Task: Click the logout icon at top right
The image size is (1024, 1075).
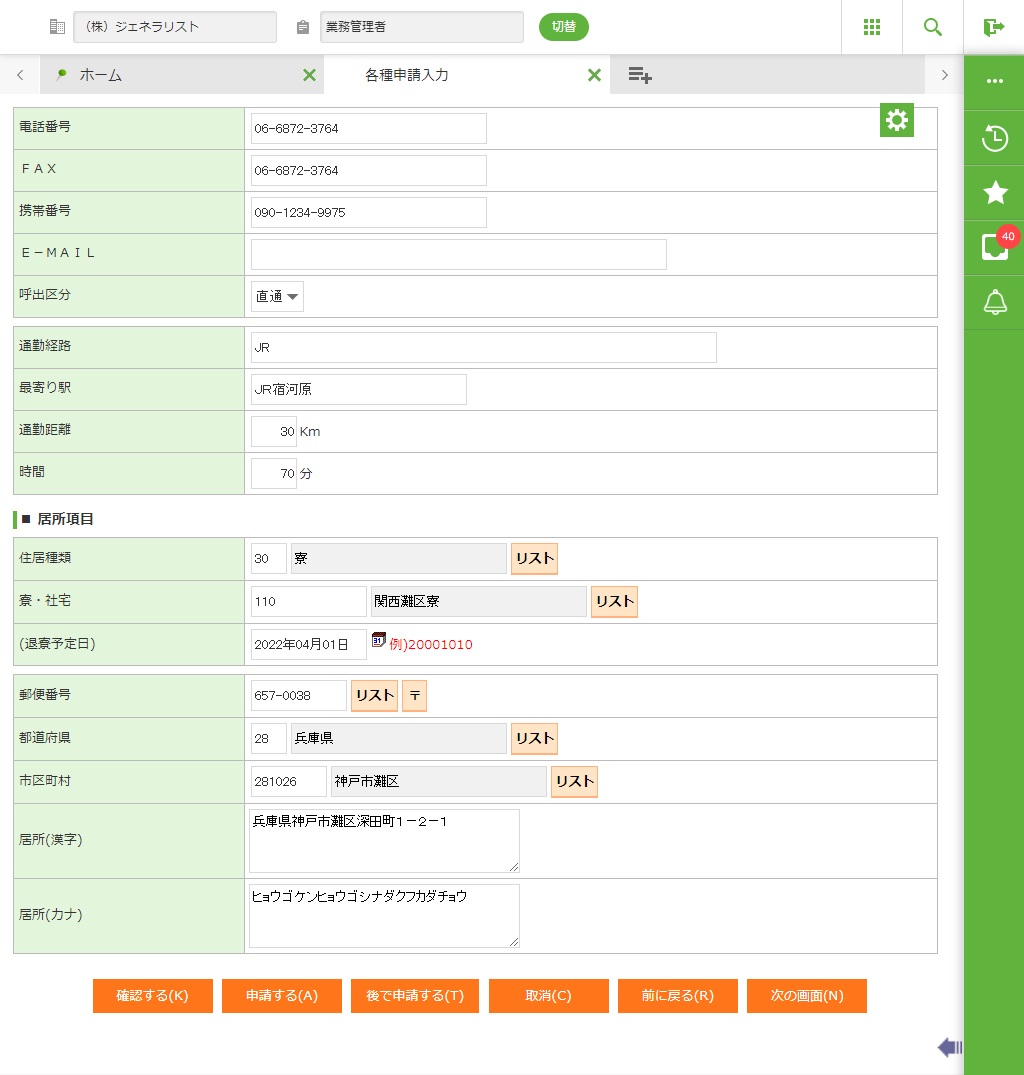Action: pyautogui.click(x=993, y=27)
